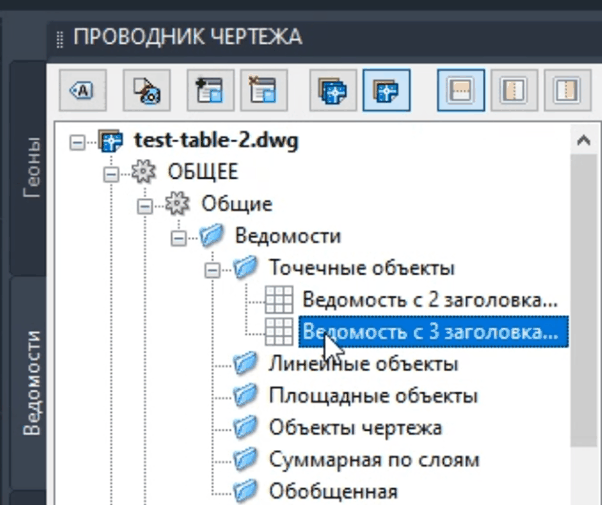Collapse the ОБЩЕЕ tree node
The height and width of the screenshot is (505, 602).
tap(111, 172)
